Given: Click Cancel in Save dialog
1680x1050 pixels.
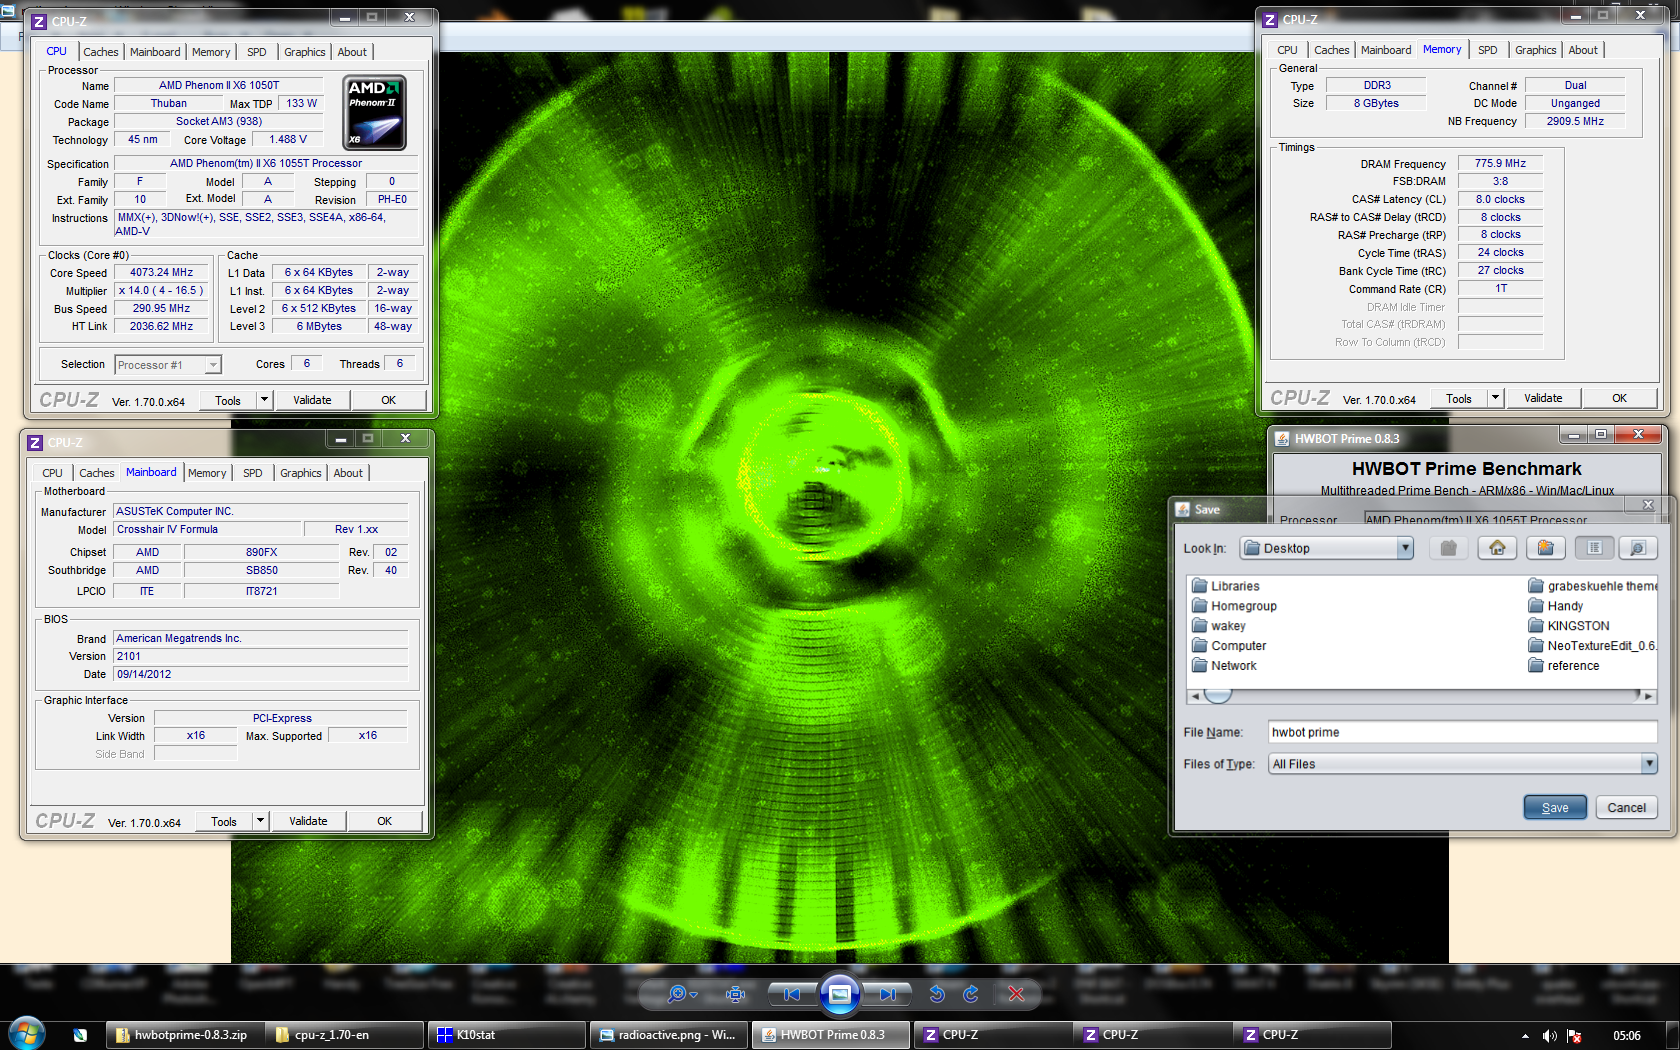Looking at the screenshot, I should (x=1626, y=808).
